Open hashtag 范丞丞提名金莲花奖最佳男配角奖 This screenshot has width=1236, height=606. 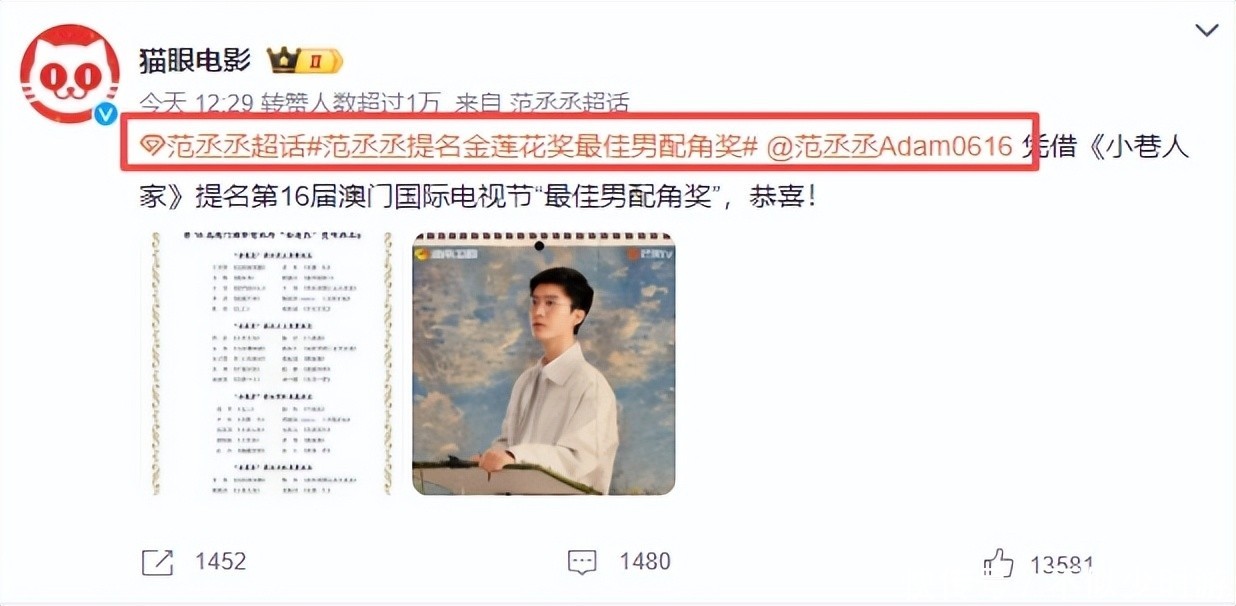pos(530,148)
